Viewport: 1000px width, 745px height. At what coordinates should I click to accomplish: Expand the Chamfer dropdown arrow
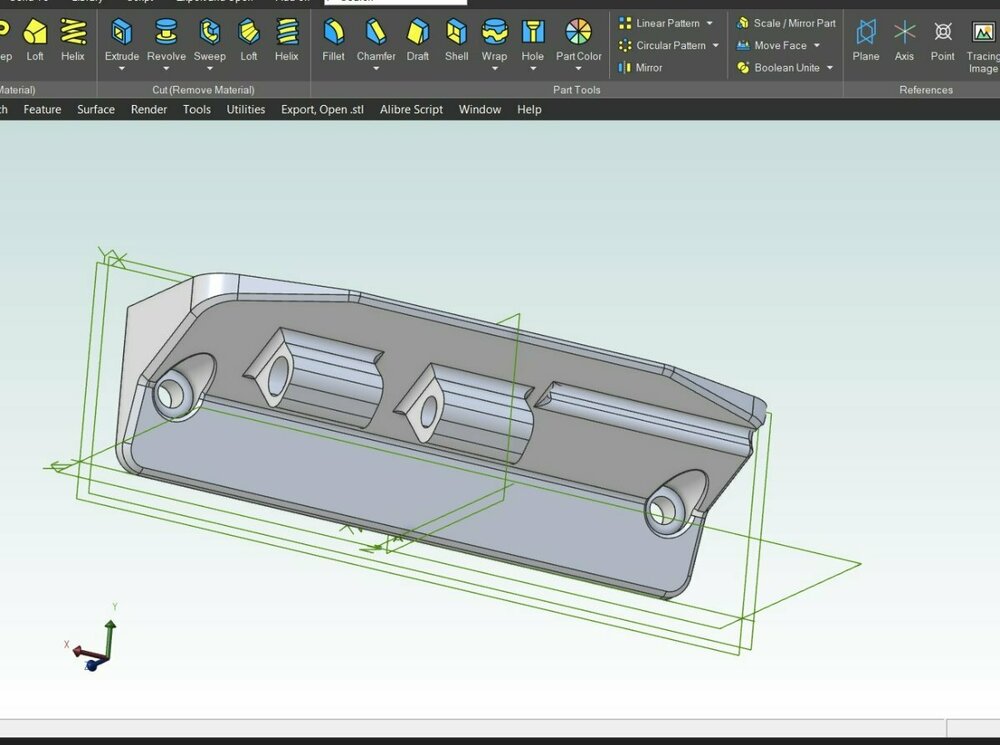pos(376,69)
